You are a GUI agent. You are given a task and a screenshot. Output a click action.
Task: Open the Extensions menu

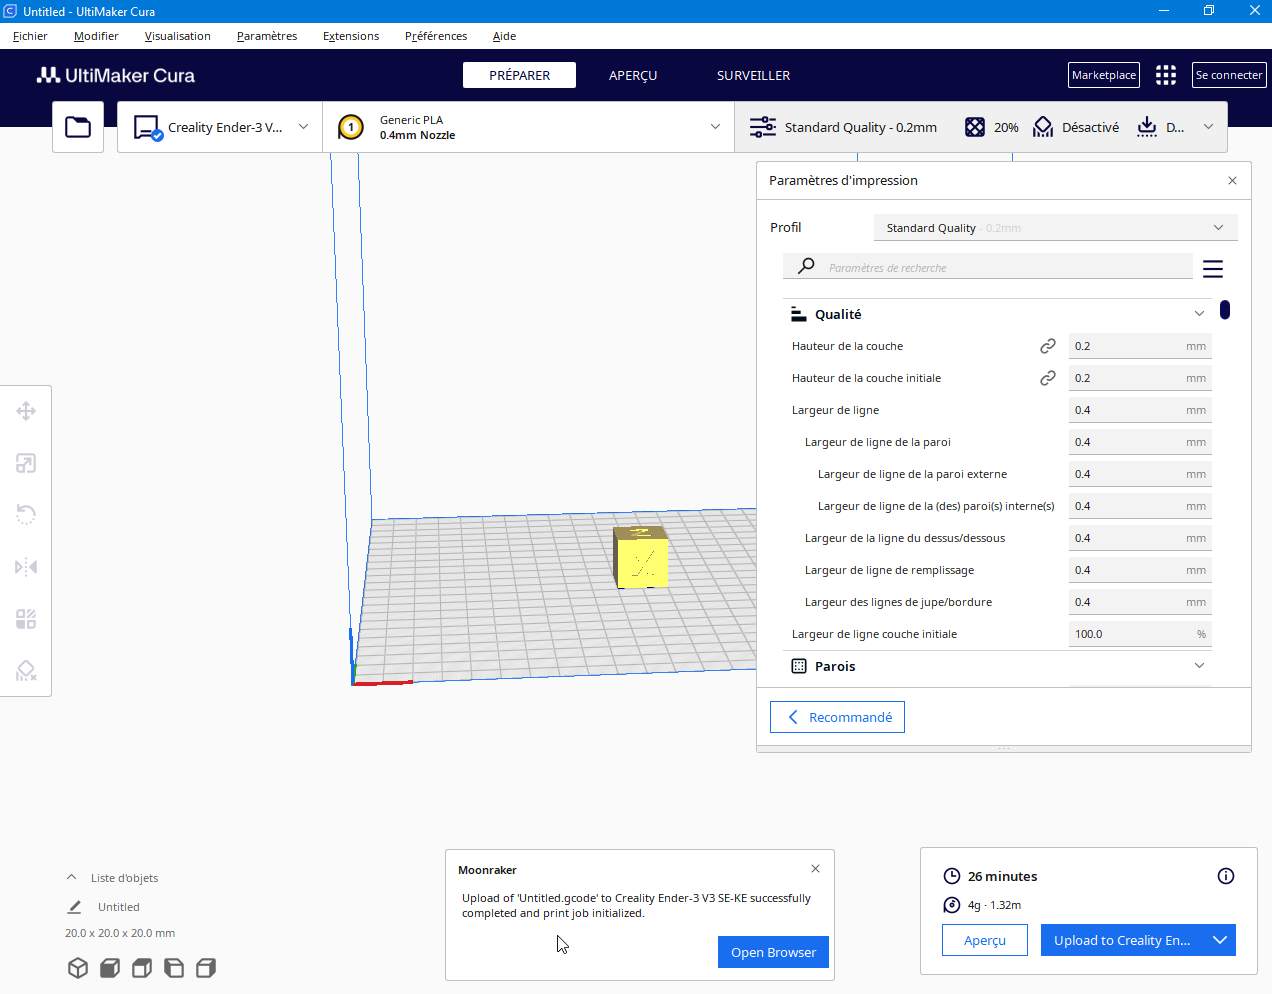[x=351, y=36]
